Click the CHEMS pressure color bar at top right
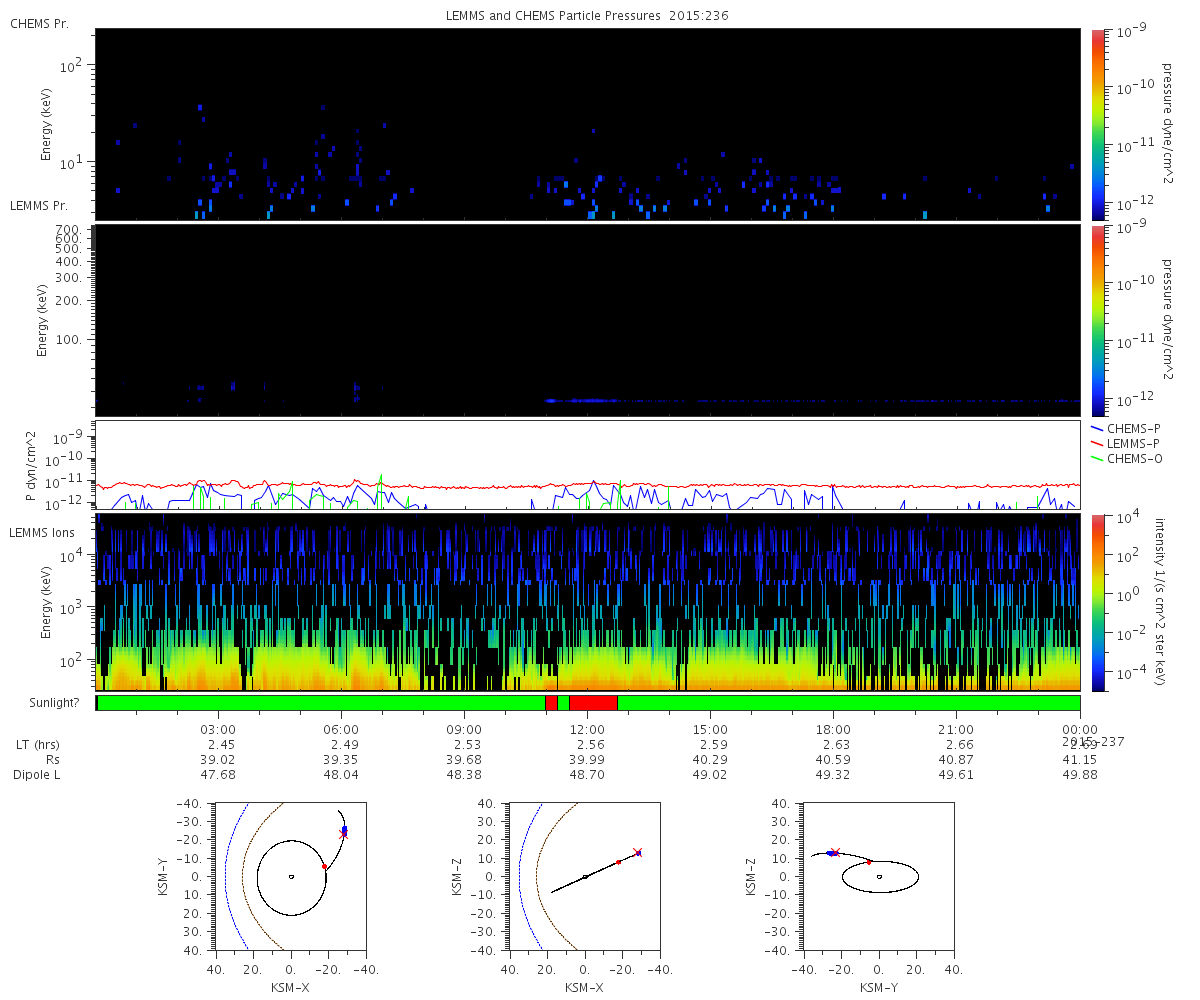The width and height of the screenshot is (1200, 1000). tap(1097, 124)
